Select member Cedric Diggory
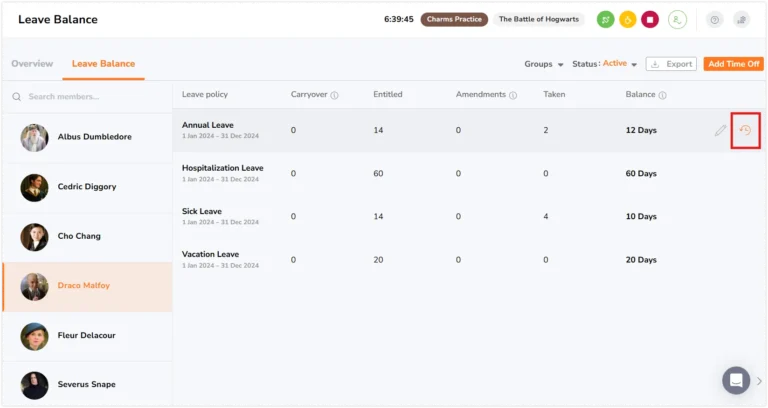 click(x=87, y=187)
